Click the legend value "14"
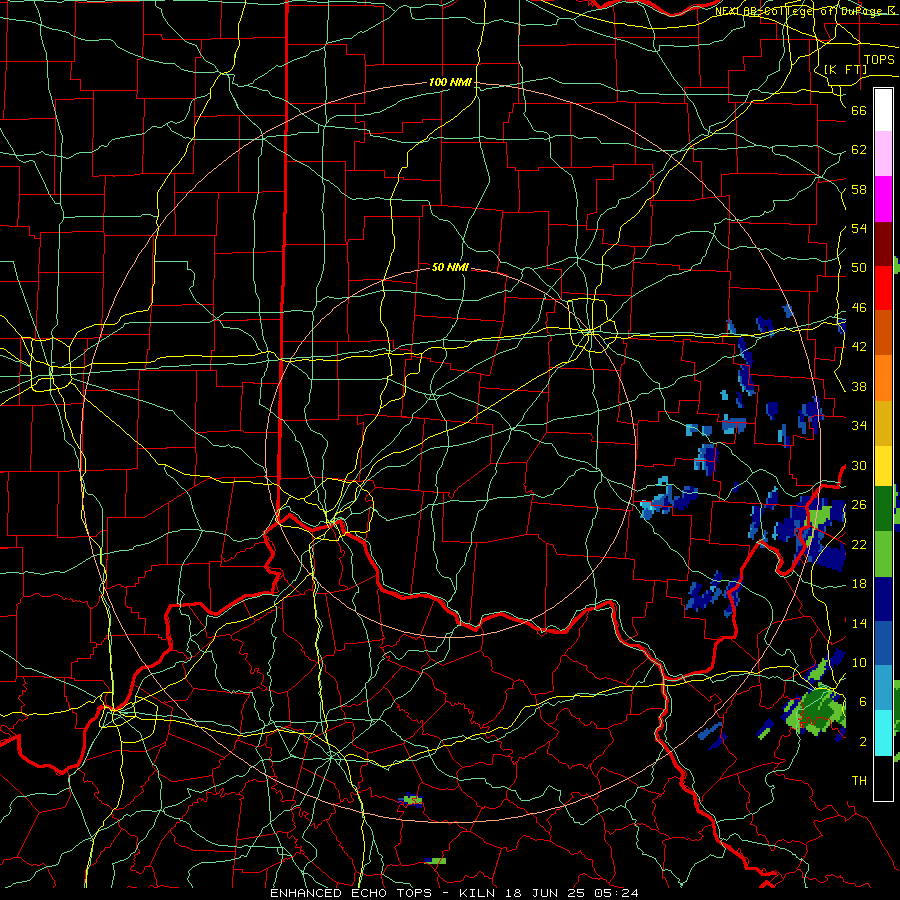This screenshot has width=900, height=900. pos(859,623)
